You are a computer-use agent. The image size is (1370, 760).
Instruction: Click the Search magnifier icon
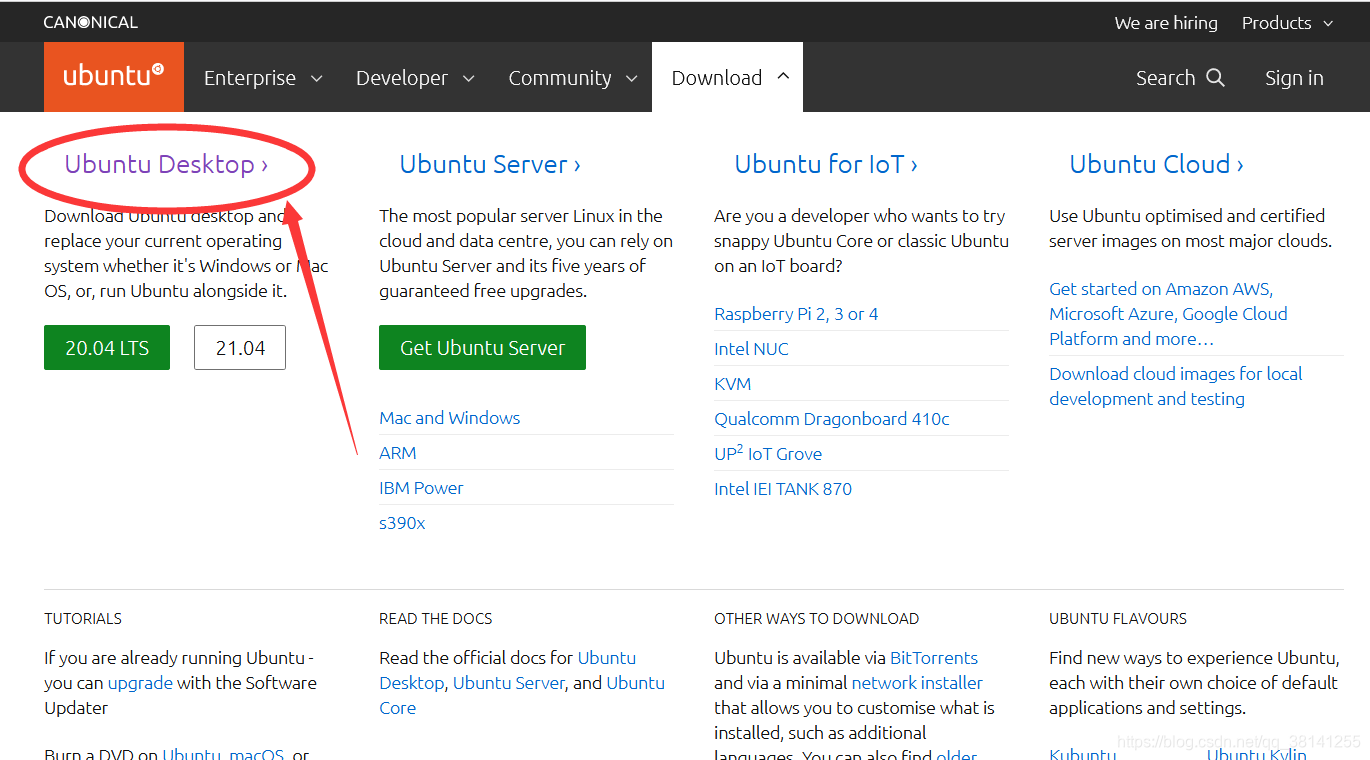click(x=1215, y=78)
